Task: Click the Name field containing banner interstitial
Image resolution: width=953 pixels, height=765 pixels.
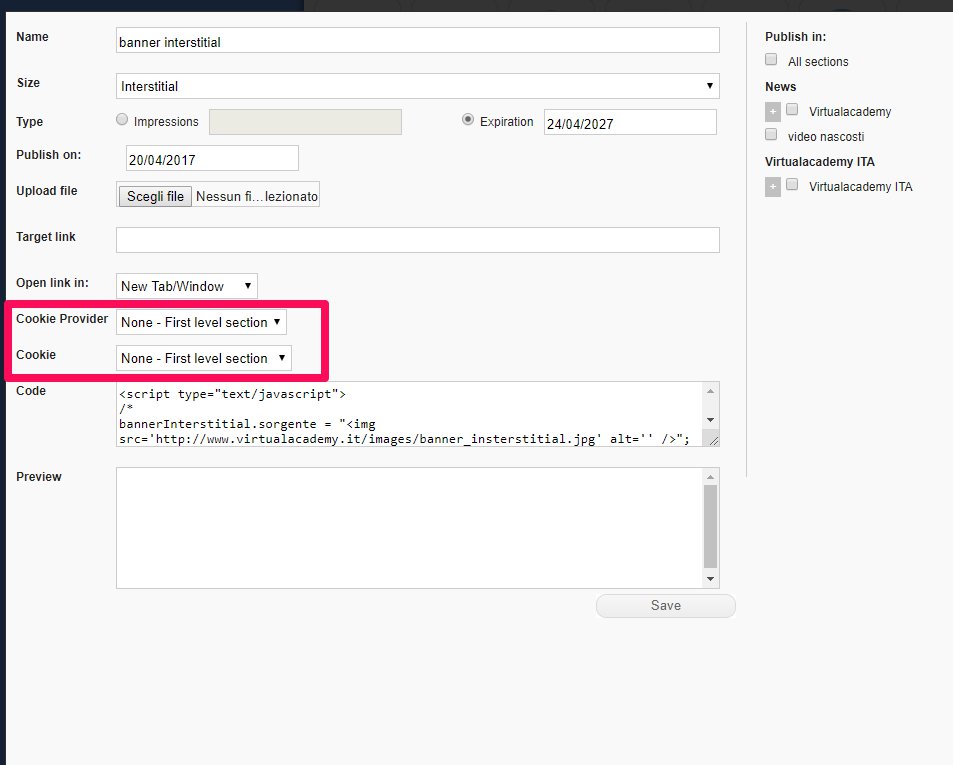Action: click(x=418, y=40)
